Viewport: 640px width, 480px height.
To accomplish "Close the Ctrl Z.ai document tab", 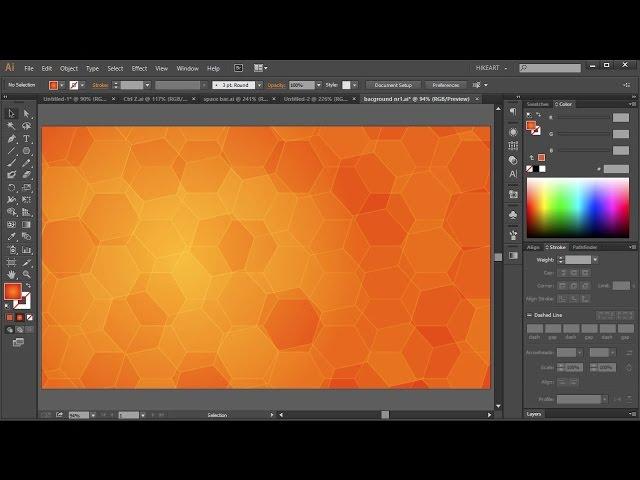I will (x=194, y=99).
